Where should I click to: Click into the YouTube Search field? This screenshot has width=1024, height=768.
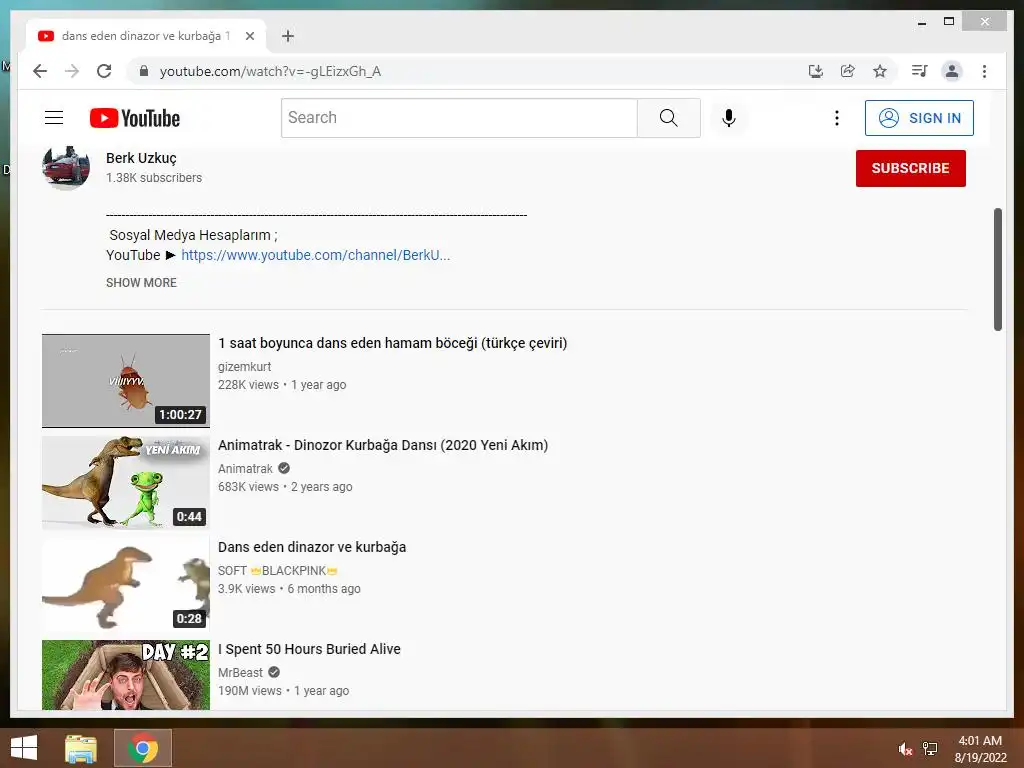click(459, 118)
